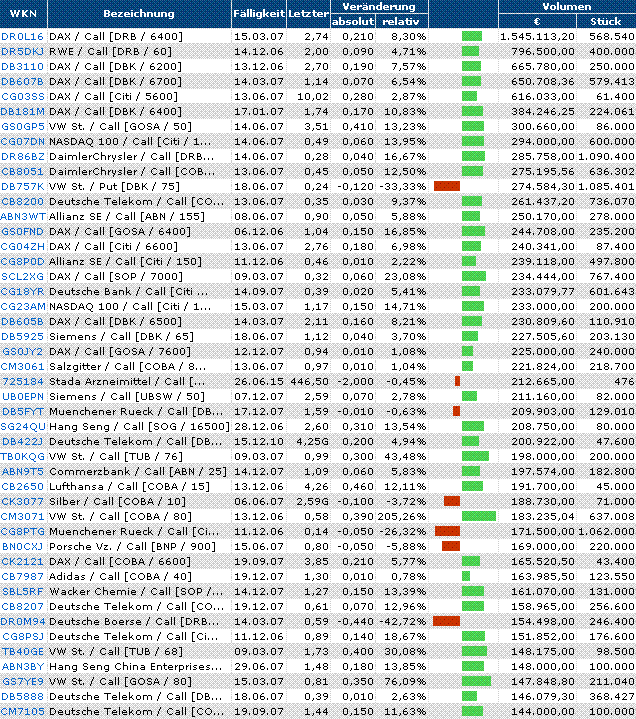This screenshot has width=636, height=719.
Task: Open WKN link CB8200
Action: (x=23, y=201)
